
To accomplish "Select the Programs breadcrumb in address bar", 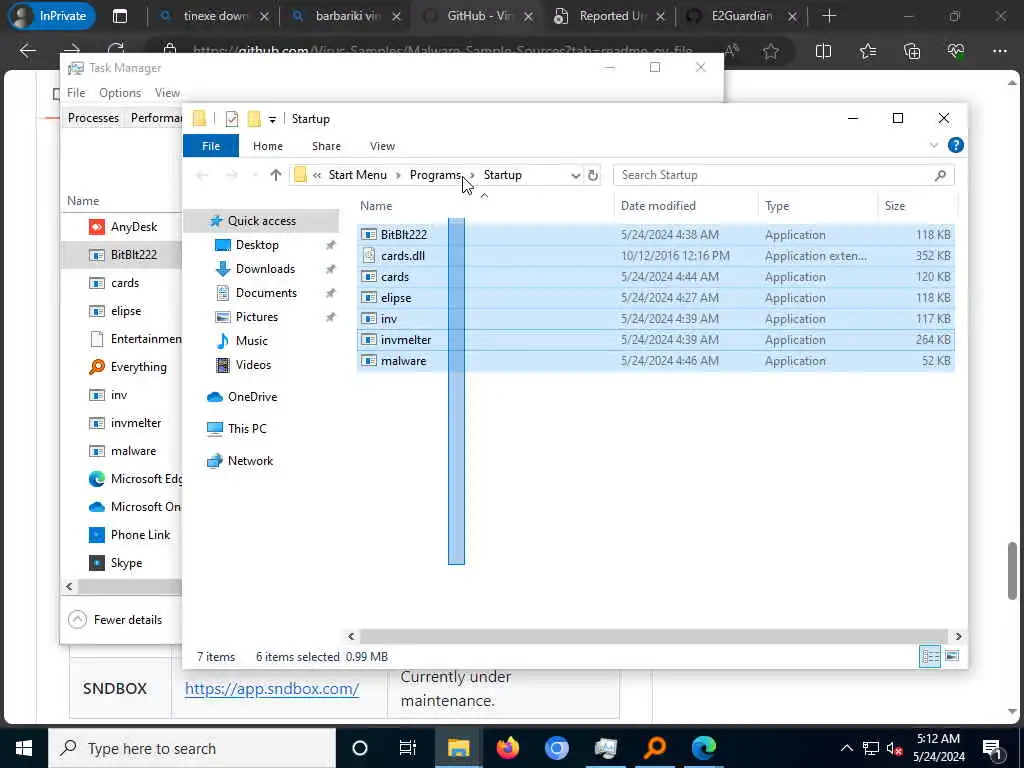I will point(435,175).
